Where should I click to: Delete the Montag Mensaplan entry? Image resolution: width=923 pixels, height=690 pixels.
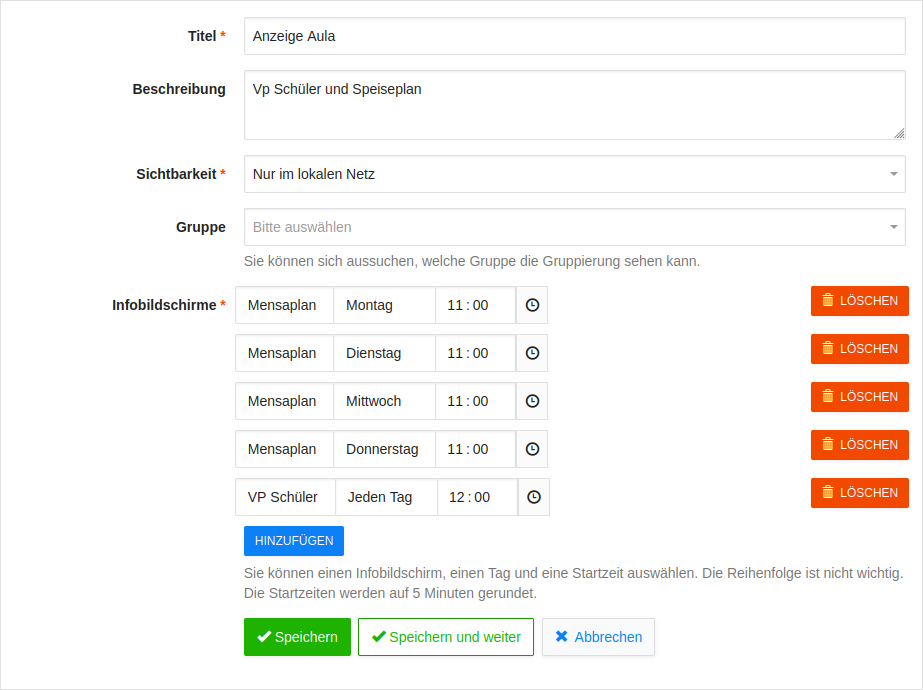pyautogui.click(x=859, y=301)
